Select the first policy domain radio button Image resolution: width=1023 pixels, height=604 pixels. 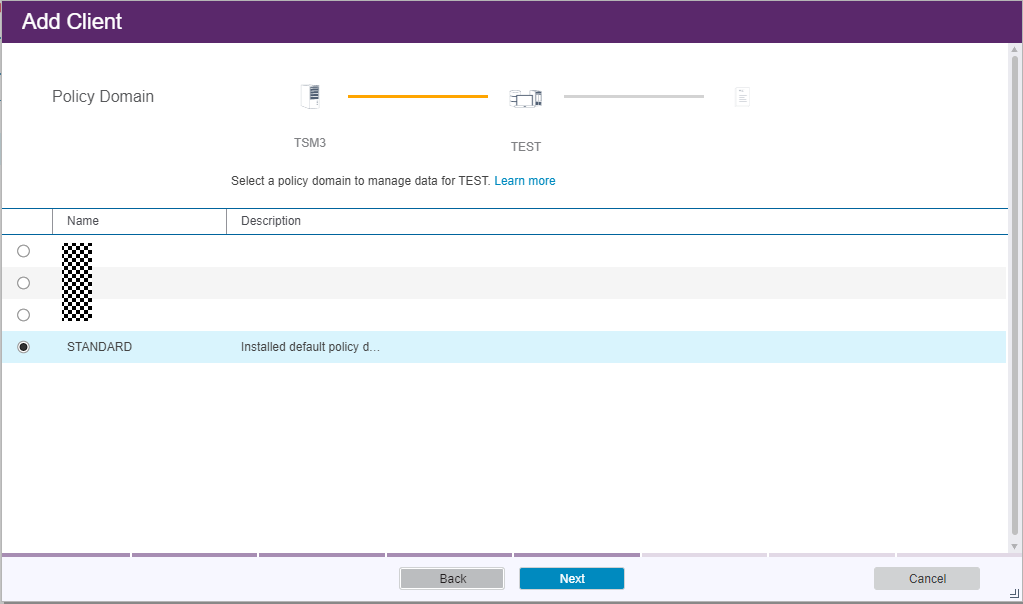point(24,251)
